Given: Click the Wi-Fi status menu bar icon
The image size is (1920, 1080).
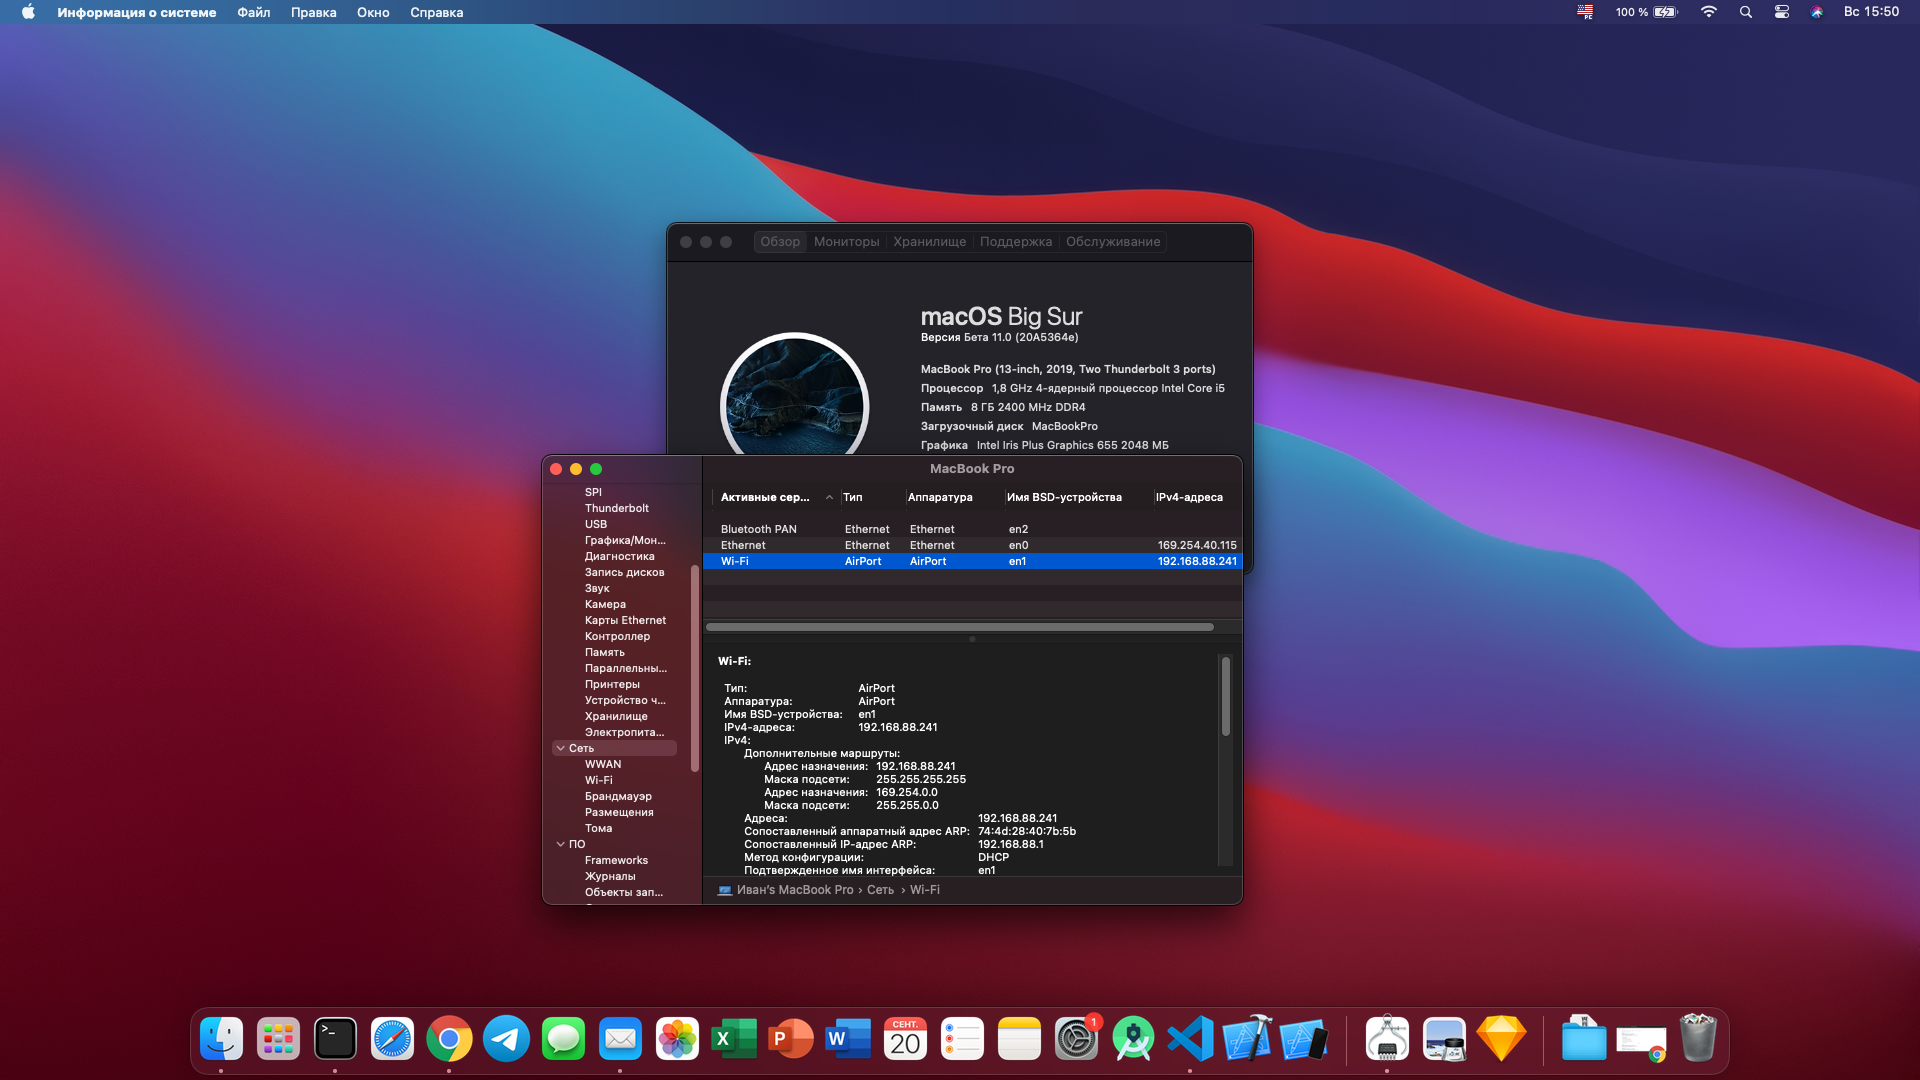Looking at the screenshot, I should tap(1708, 12).
